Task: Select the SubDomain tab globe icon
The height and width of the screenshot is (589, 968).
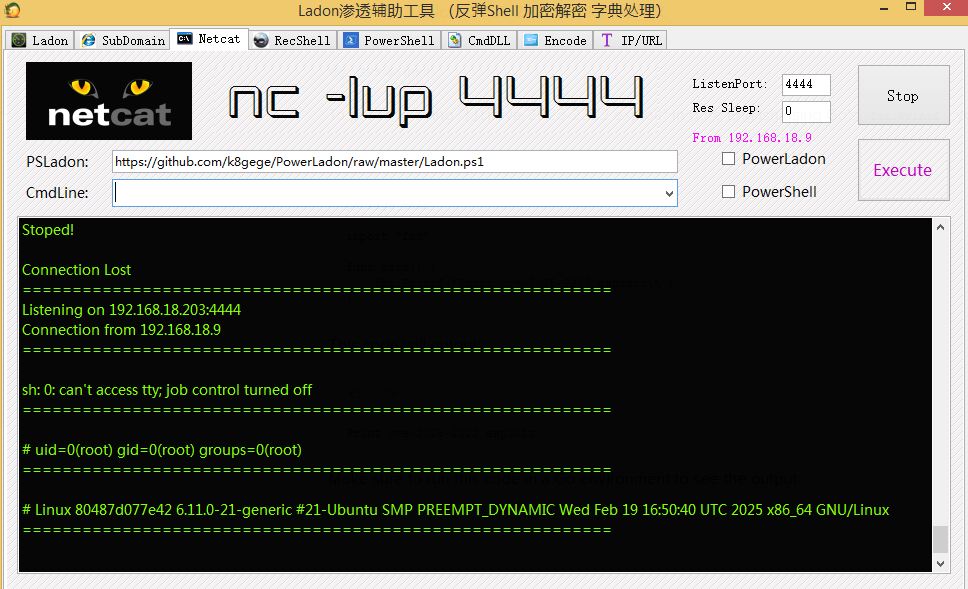Action: pos(88,40)
